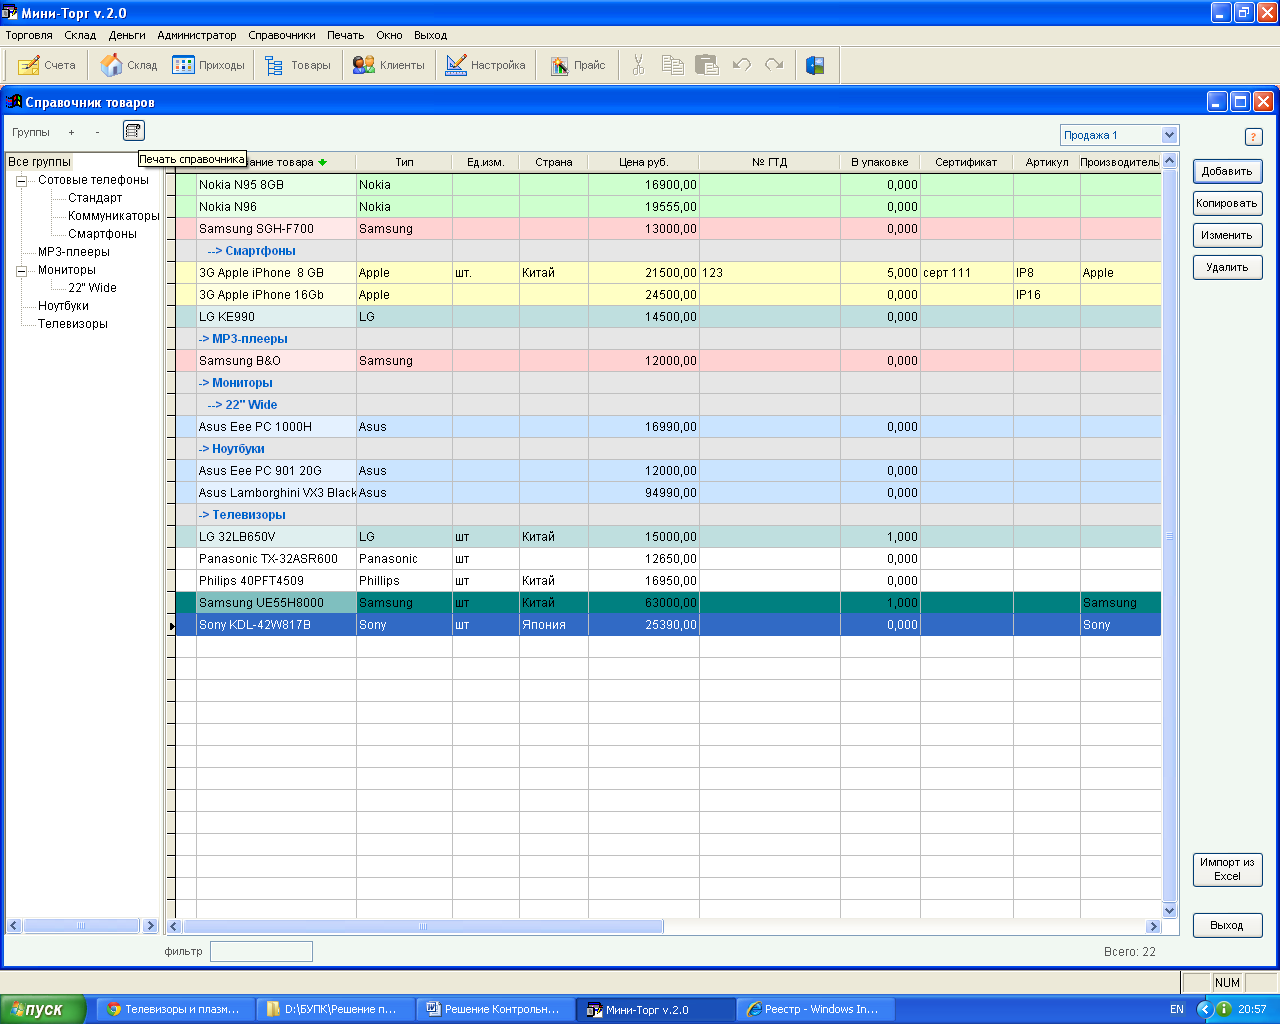This screenshot has width=1280, height=1024.
Task: Click the minus remove-group icon
Action: tap(97, 132)
